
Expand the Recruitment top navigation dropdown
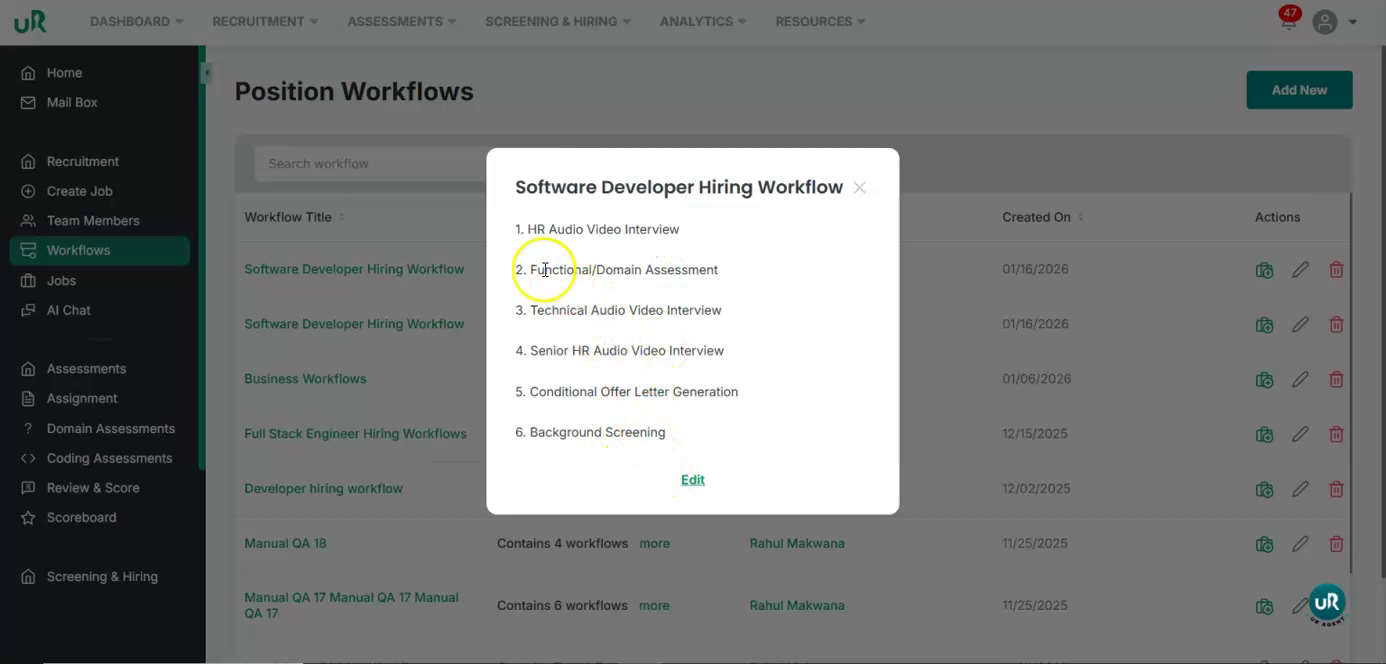tap(265, 21)
